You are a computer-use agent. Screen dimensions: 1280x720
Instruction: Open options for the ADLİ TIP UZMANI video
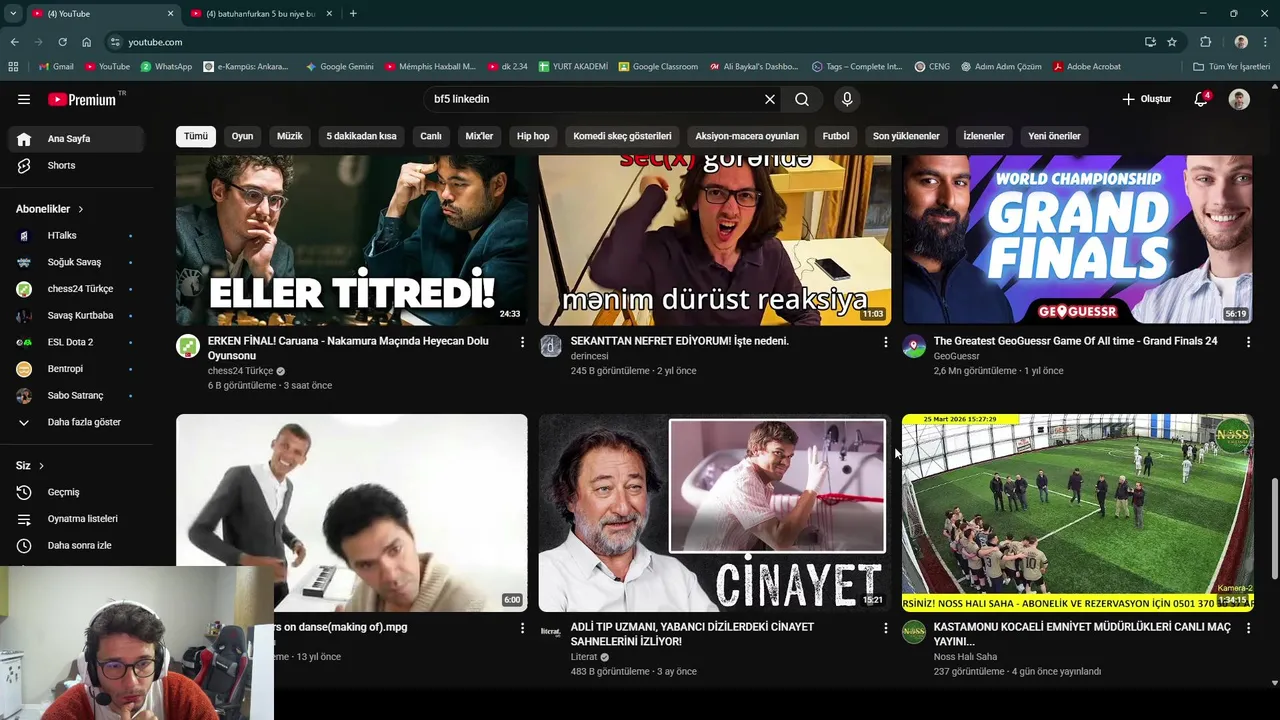click(885, 628)
